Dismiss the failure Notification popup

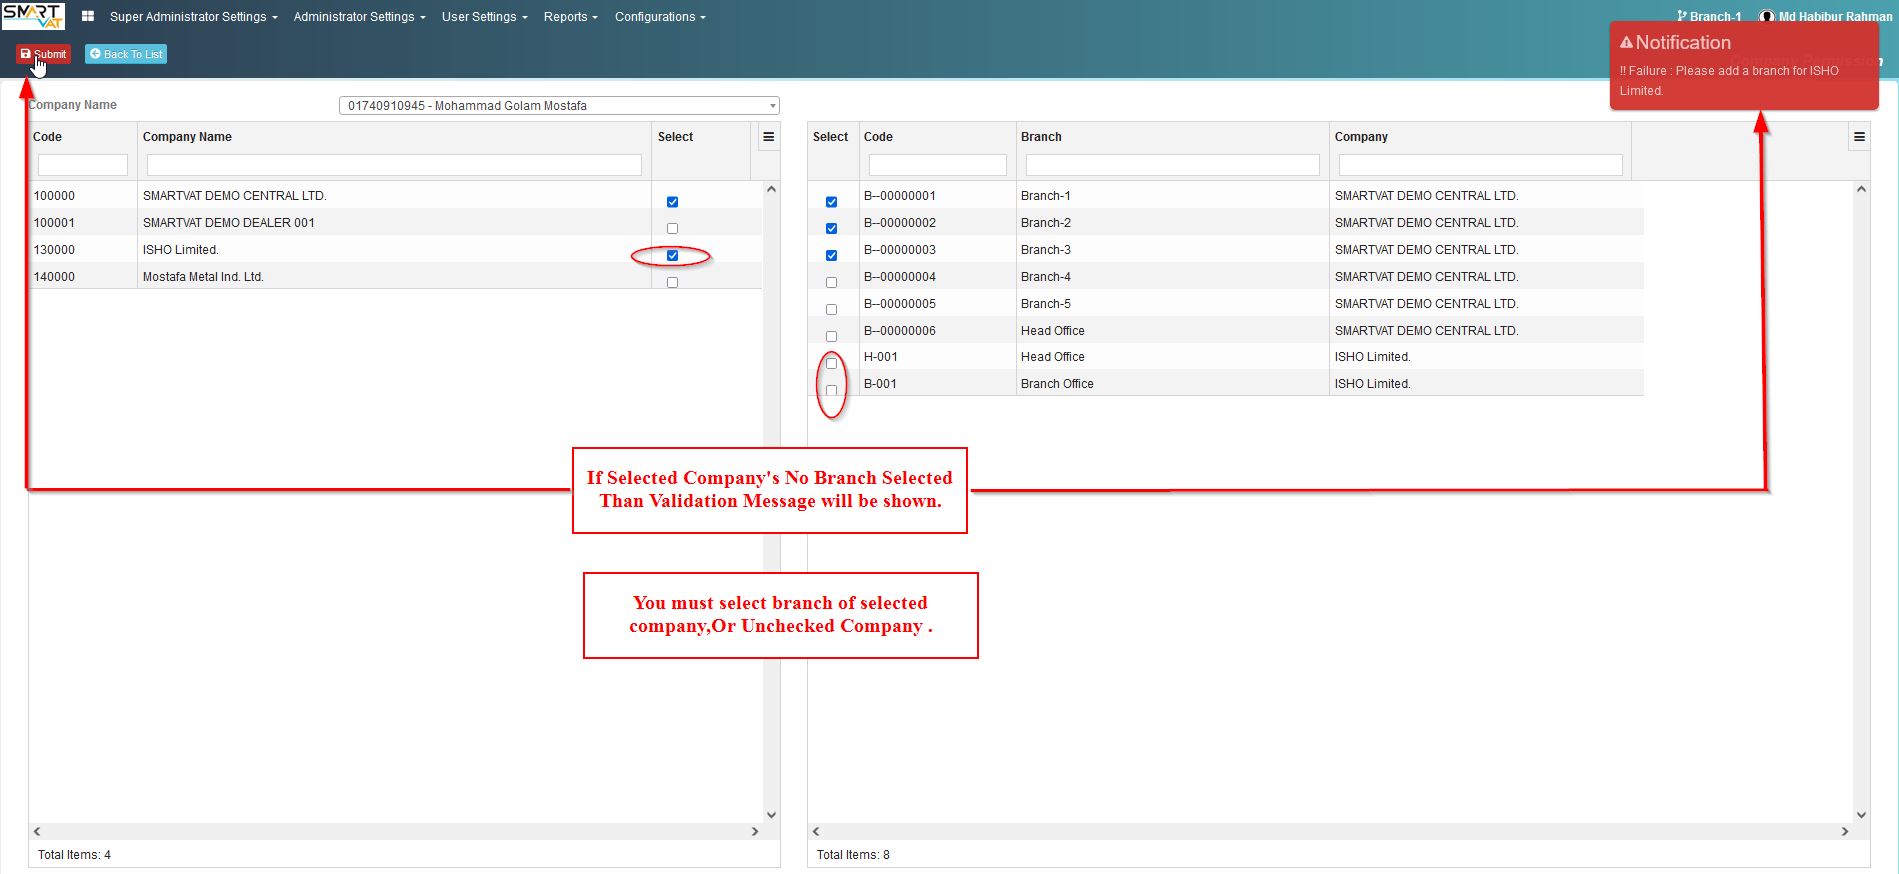coord(1744,66)
